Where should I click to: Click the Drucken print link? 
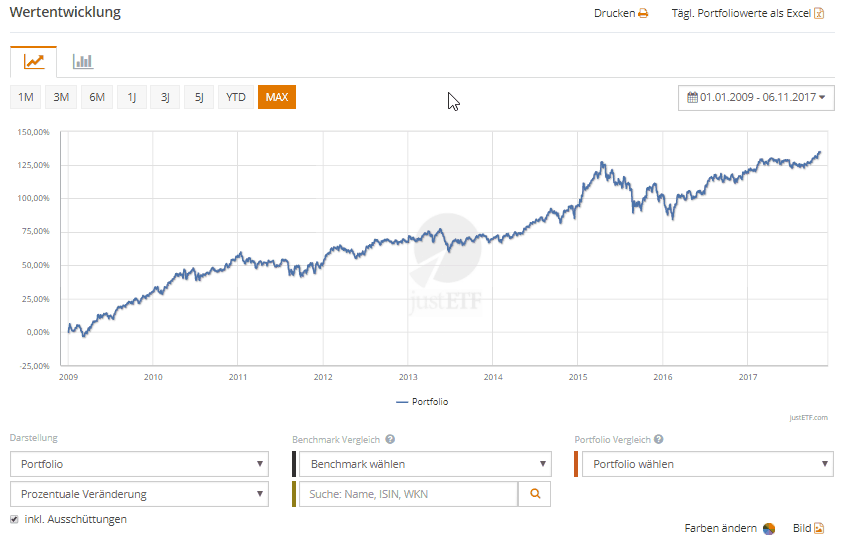614,14
